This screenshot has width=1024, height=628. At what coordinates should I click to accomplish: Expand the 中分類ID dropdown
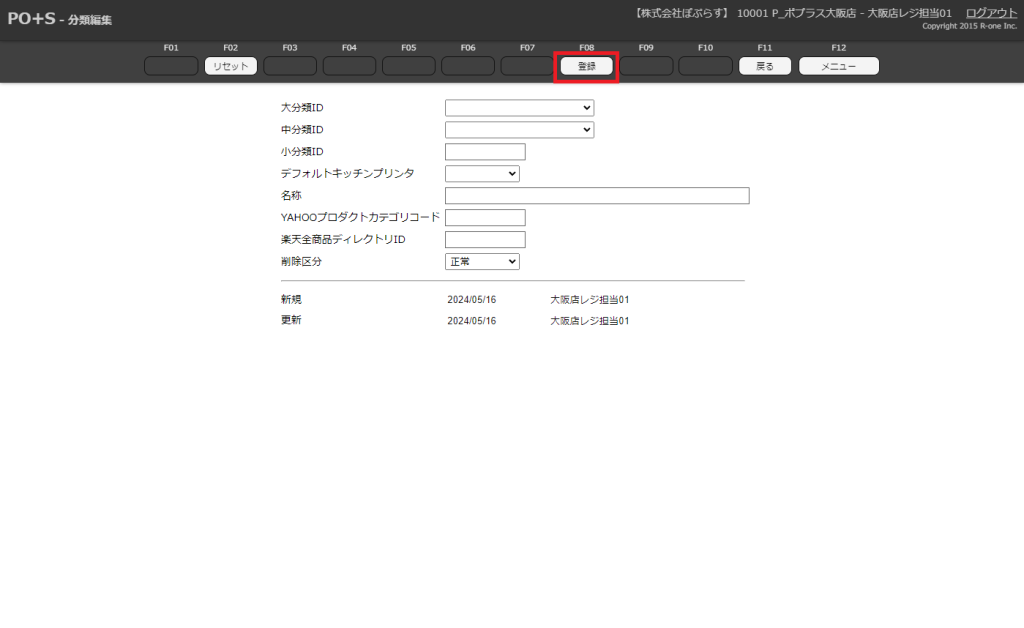click(519, 130)
